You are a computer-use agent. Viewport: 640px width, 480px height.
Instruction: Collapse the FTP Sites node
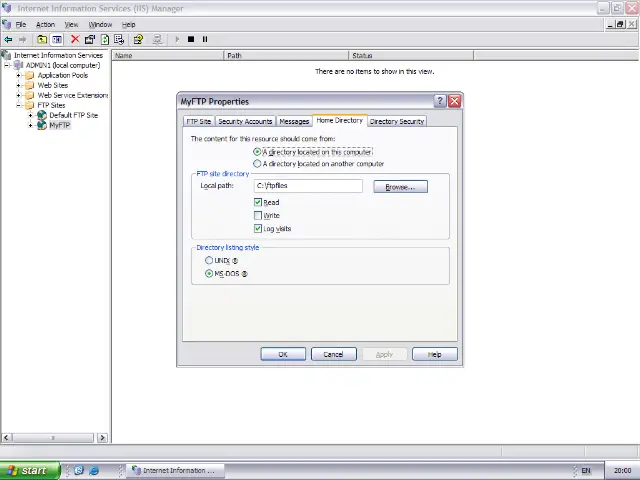pos(18,105)
